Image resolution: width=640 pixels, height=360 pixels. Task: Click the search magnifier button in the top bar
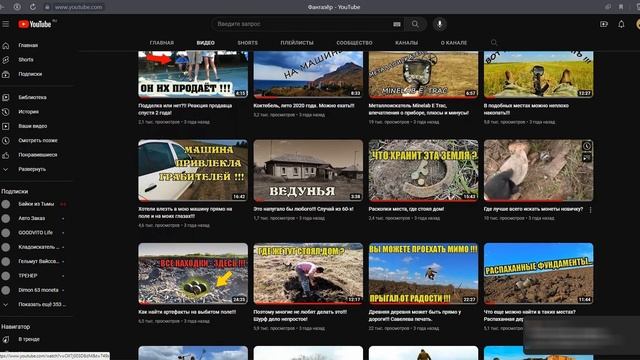415,24
